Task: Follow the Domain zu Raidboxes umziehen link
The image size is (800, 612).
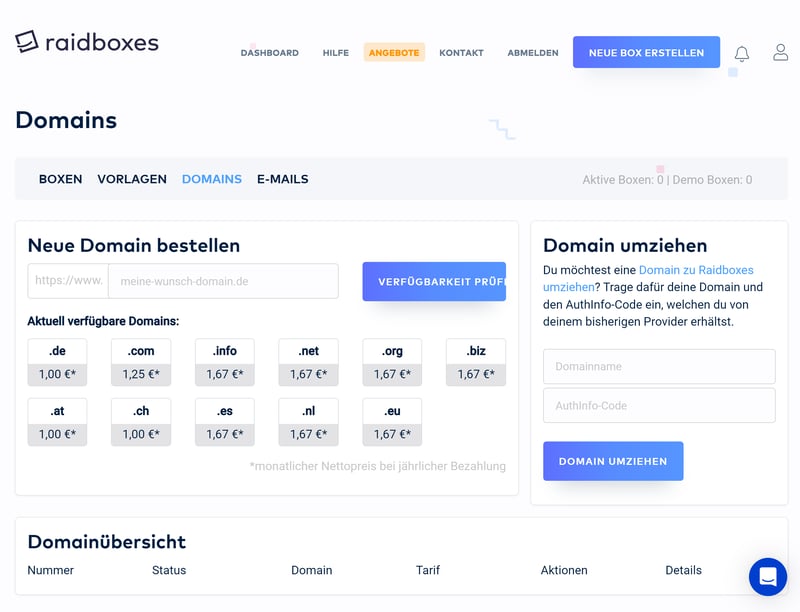Action: [648, 278]
